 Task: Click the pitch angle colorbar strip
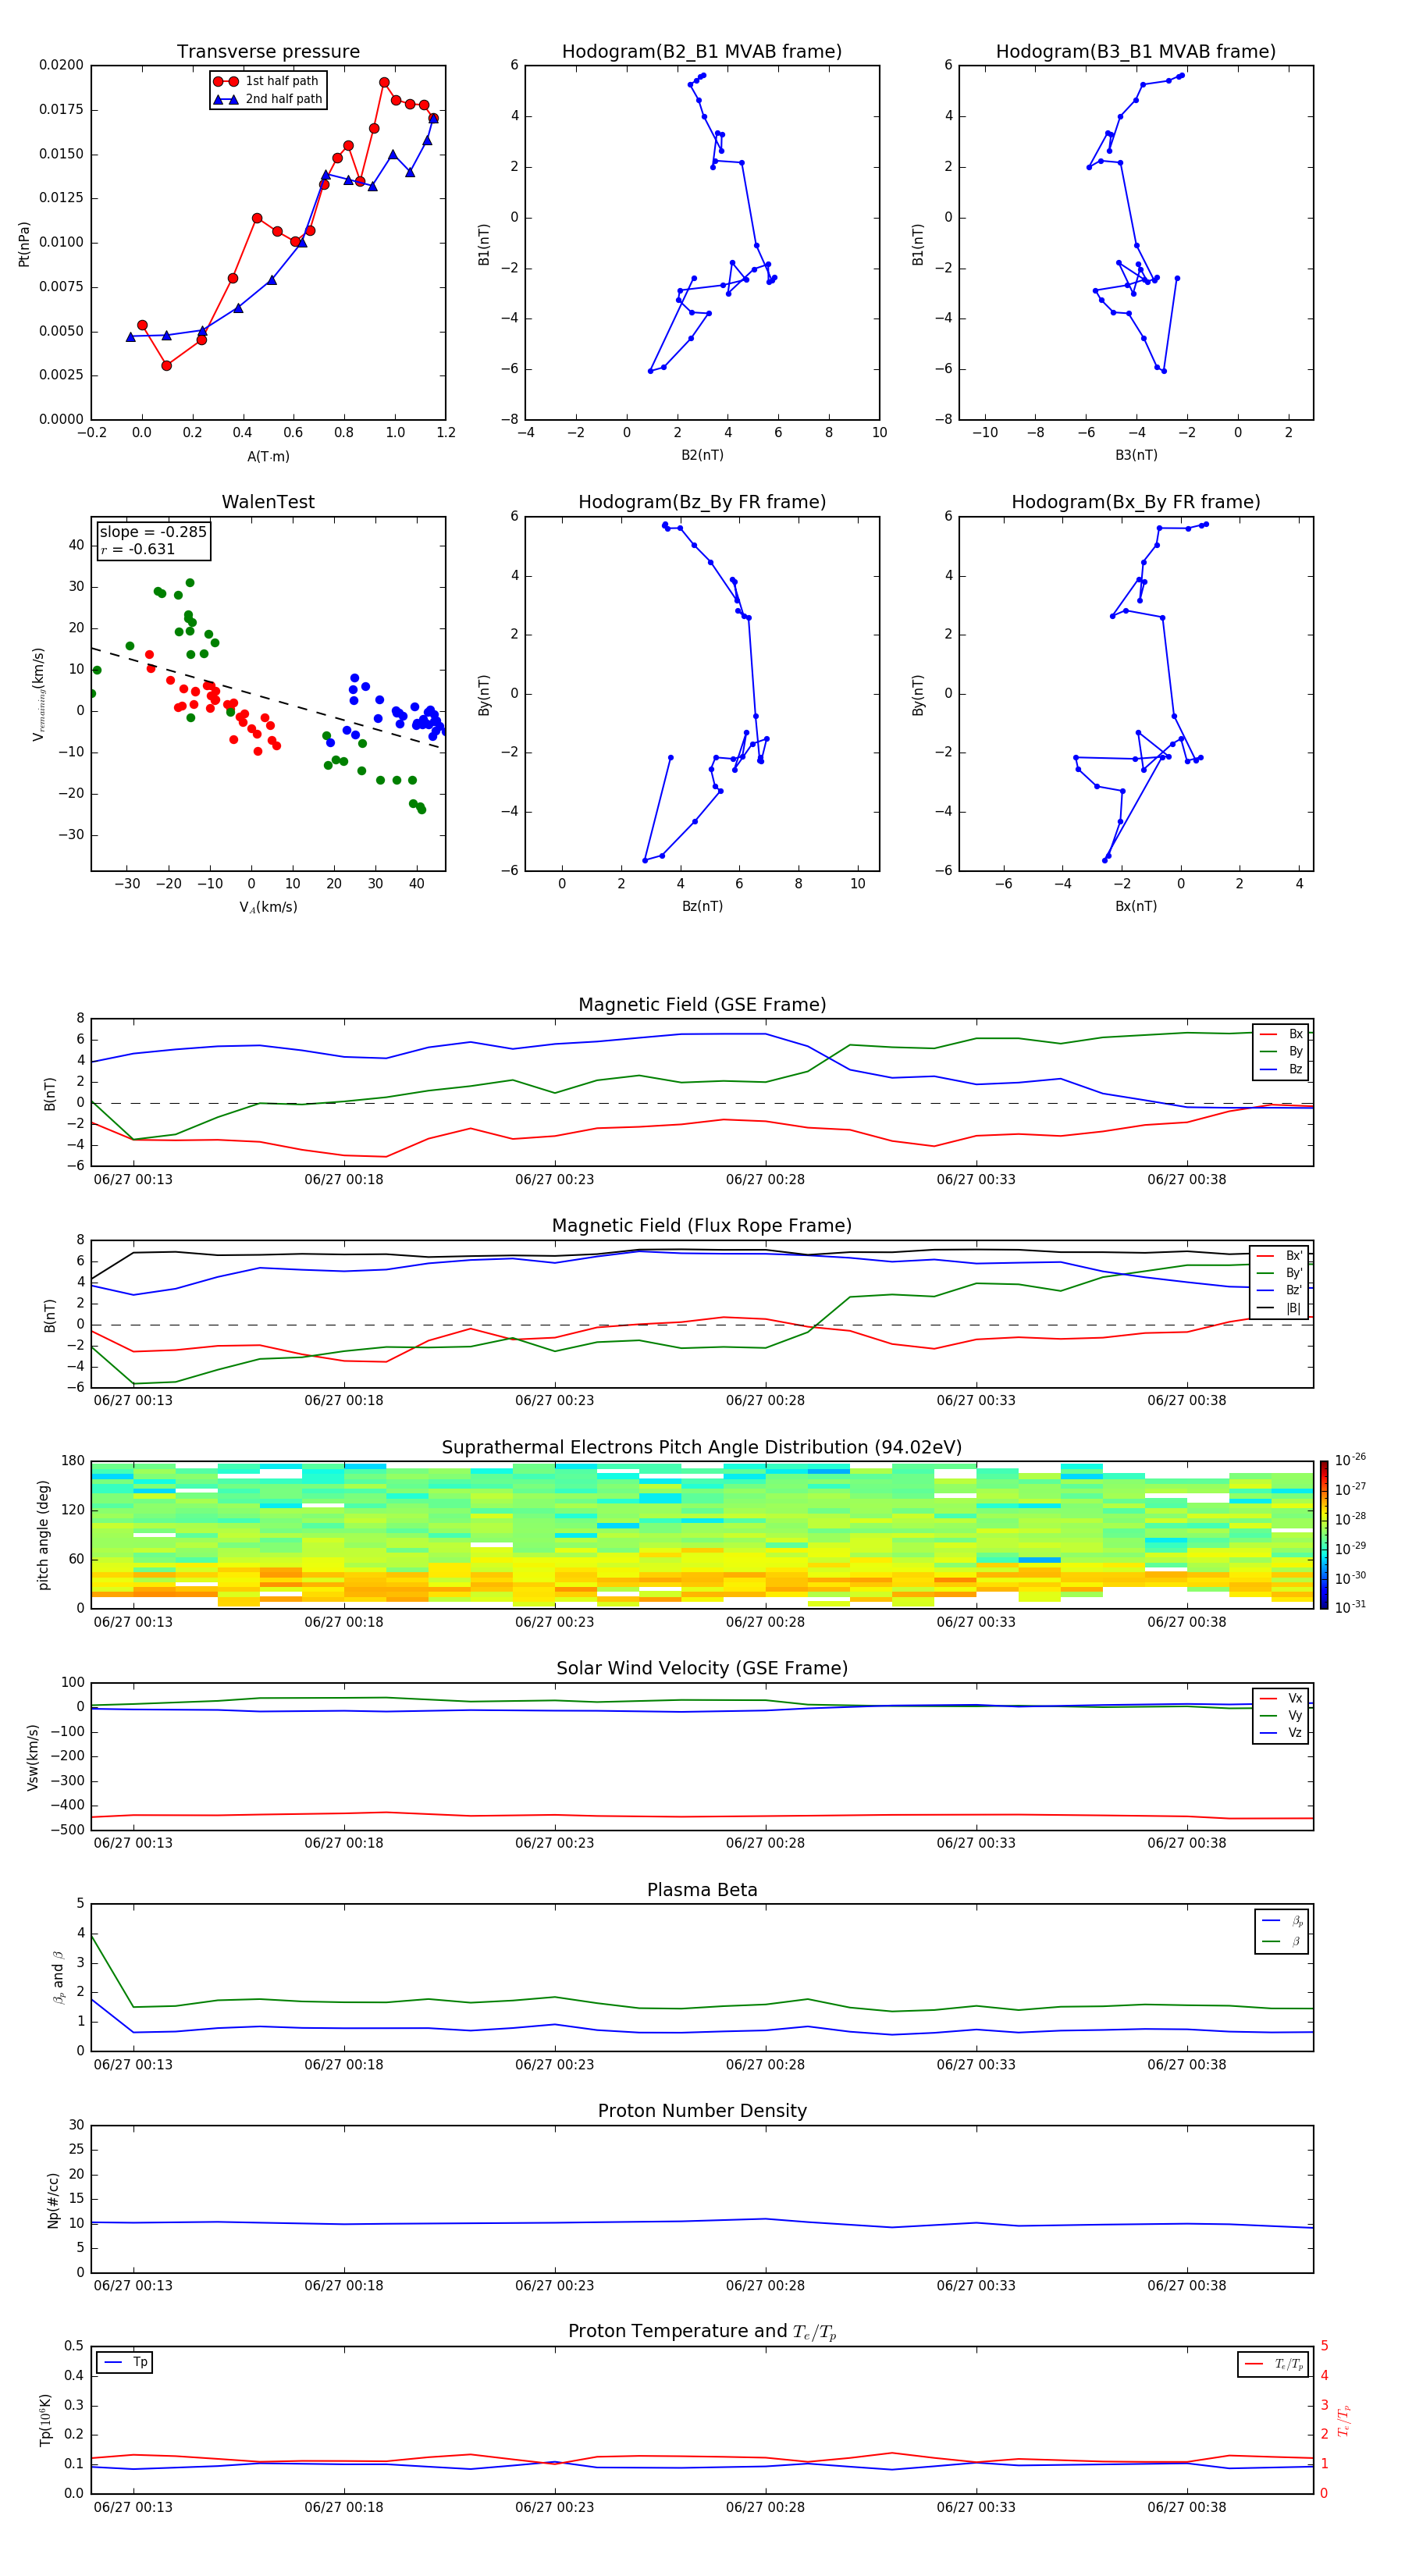coord(1324,1535)
